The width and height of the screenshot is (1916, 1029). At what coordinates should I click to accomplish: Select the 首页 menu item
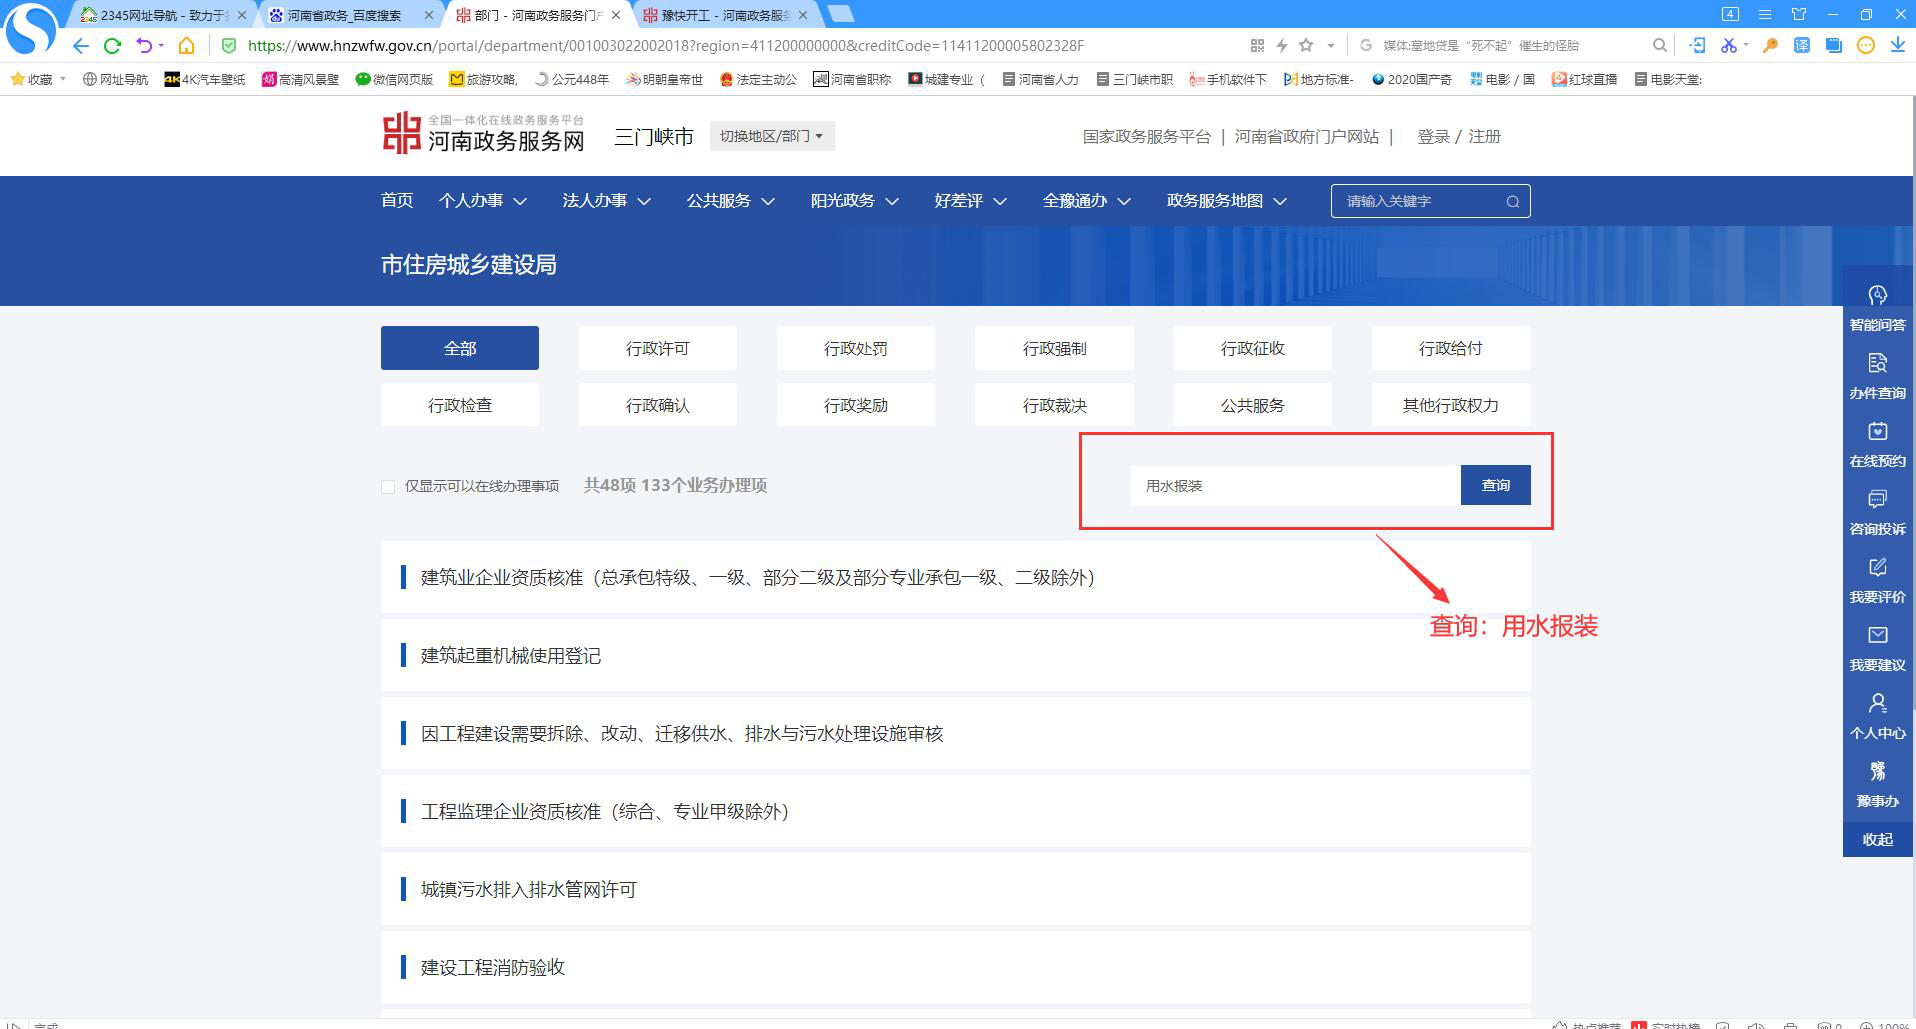pos(396,200)
